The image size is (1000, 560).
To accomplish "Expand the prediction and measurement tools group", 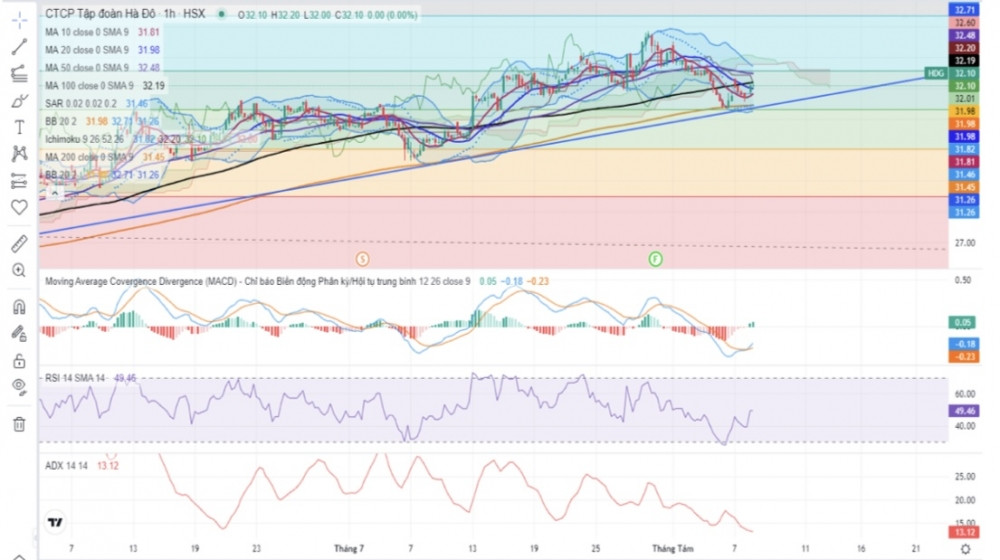I will click(x=19, y=180).
